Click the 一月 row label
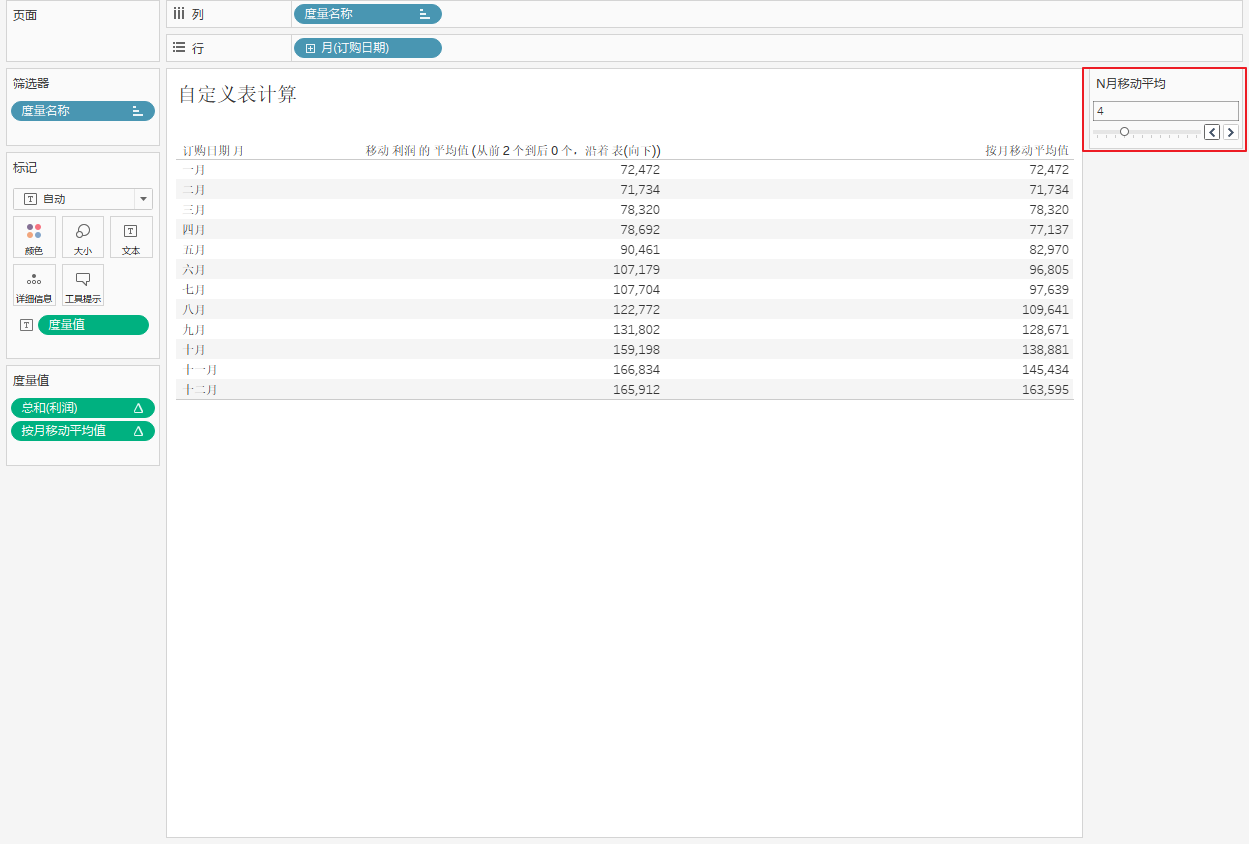1249x844 pixels. pos(194,170)
